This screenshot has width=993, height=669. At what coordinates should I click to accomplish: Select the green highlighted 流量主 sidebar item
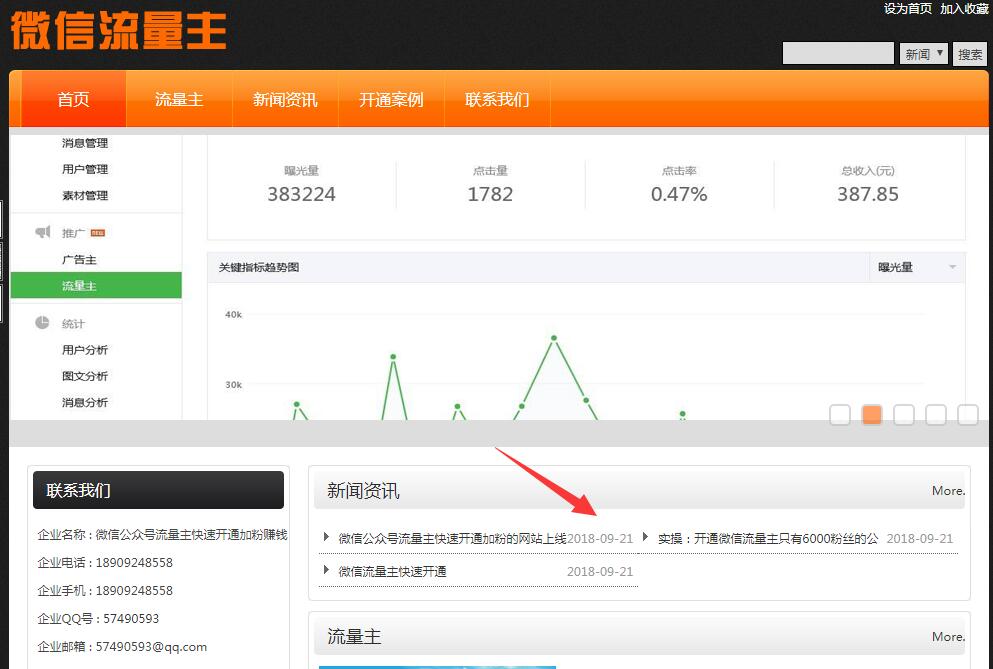pos(96,285)
